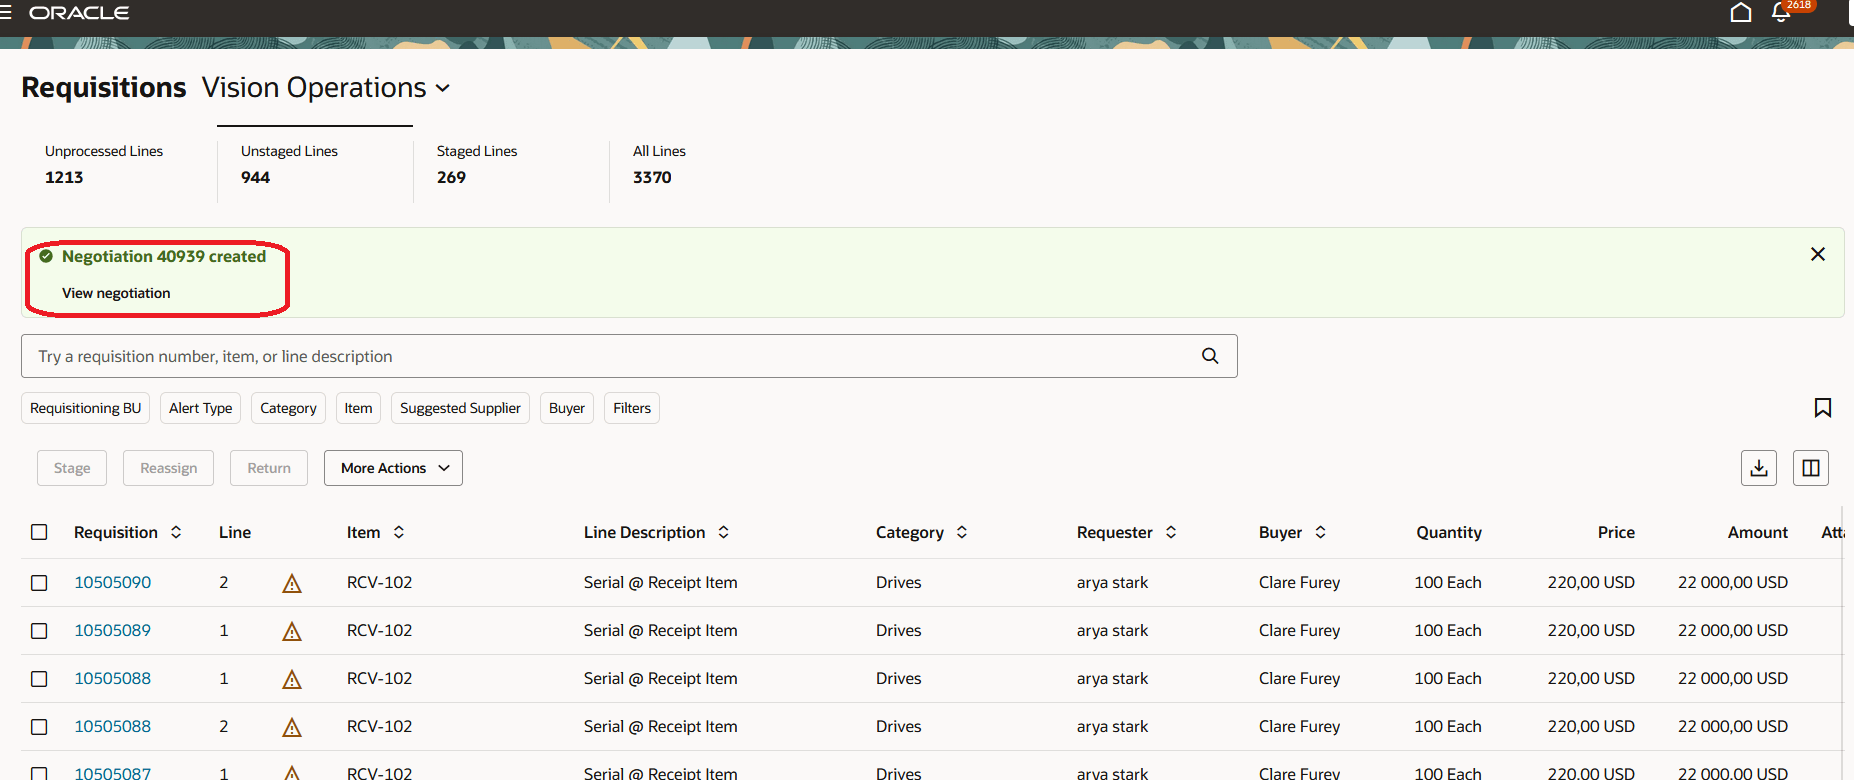The image size is (1854, 780).
Task: Sort by the Requisition column
Action: tap(176, 532)
